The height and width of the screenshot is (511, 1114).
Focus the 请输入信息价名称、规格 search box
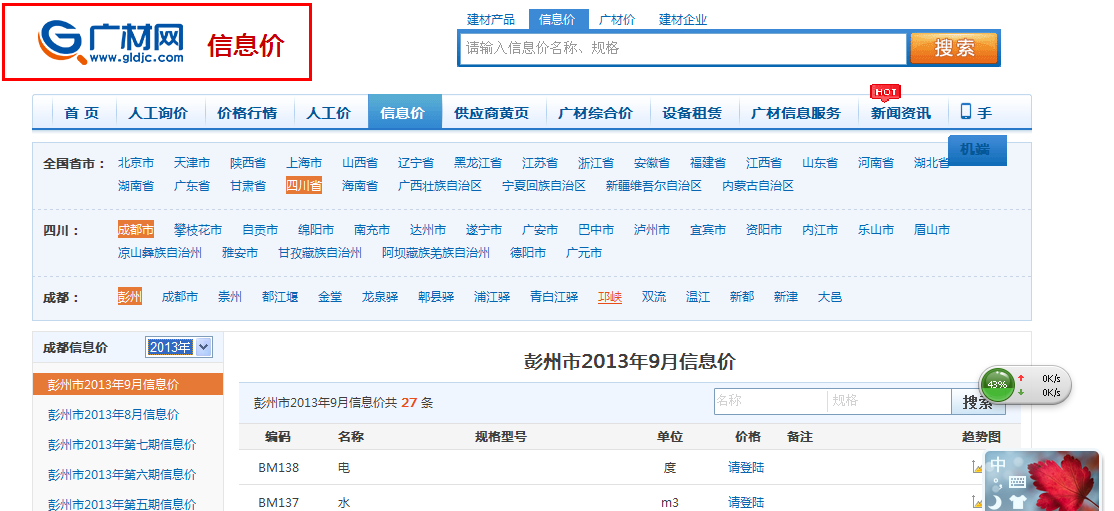click(684, 48)
